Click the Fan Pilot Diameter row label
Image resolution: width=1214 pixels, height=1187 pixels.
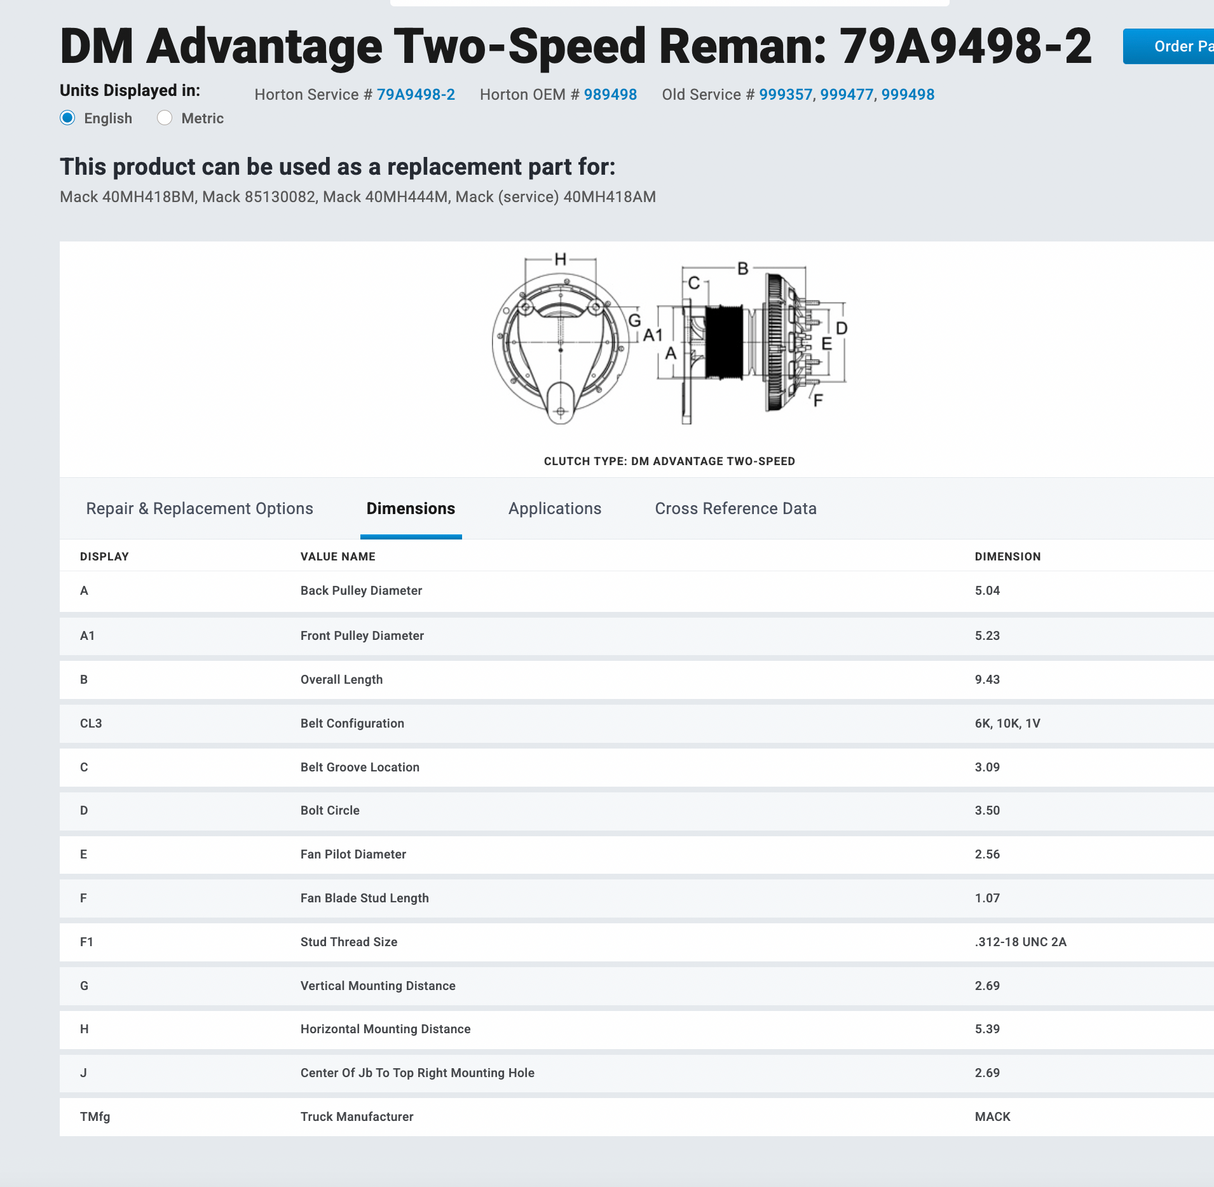(353, 855)
